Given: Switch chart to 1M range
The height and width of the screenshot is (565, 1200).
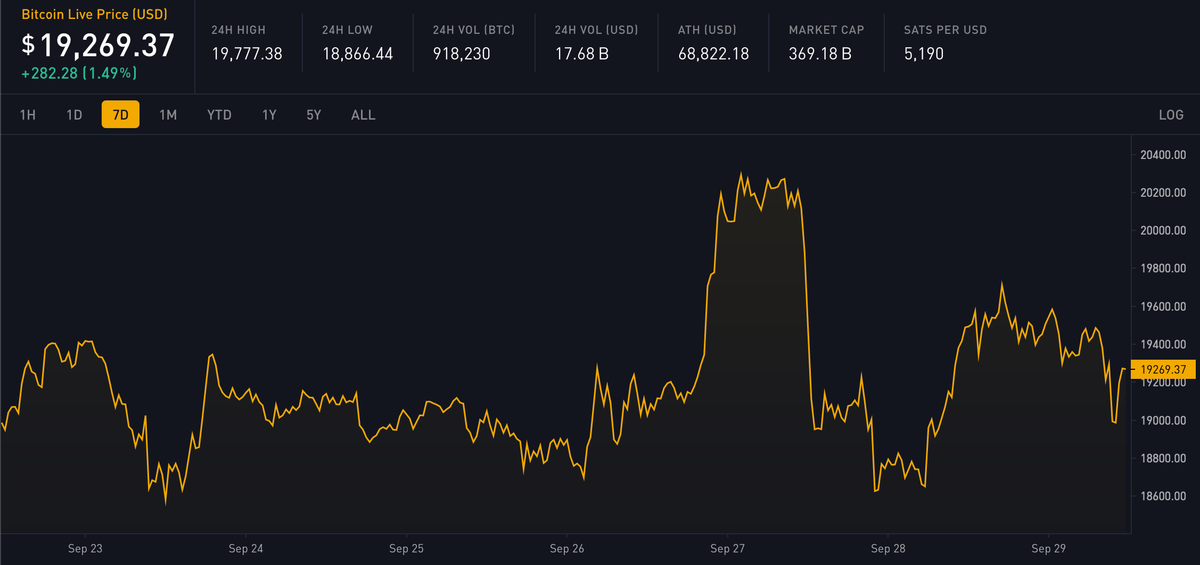Looking at the screenshot, I should pos(168,115).
